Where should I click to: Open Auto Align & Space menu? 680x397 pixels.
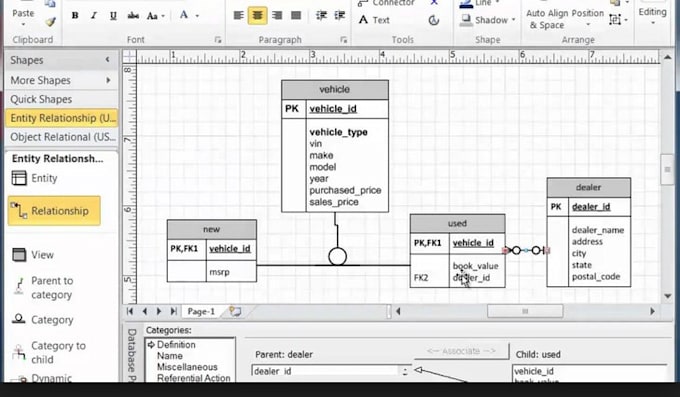click(547, 20)
